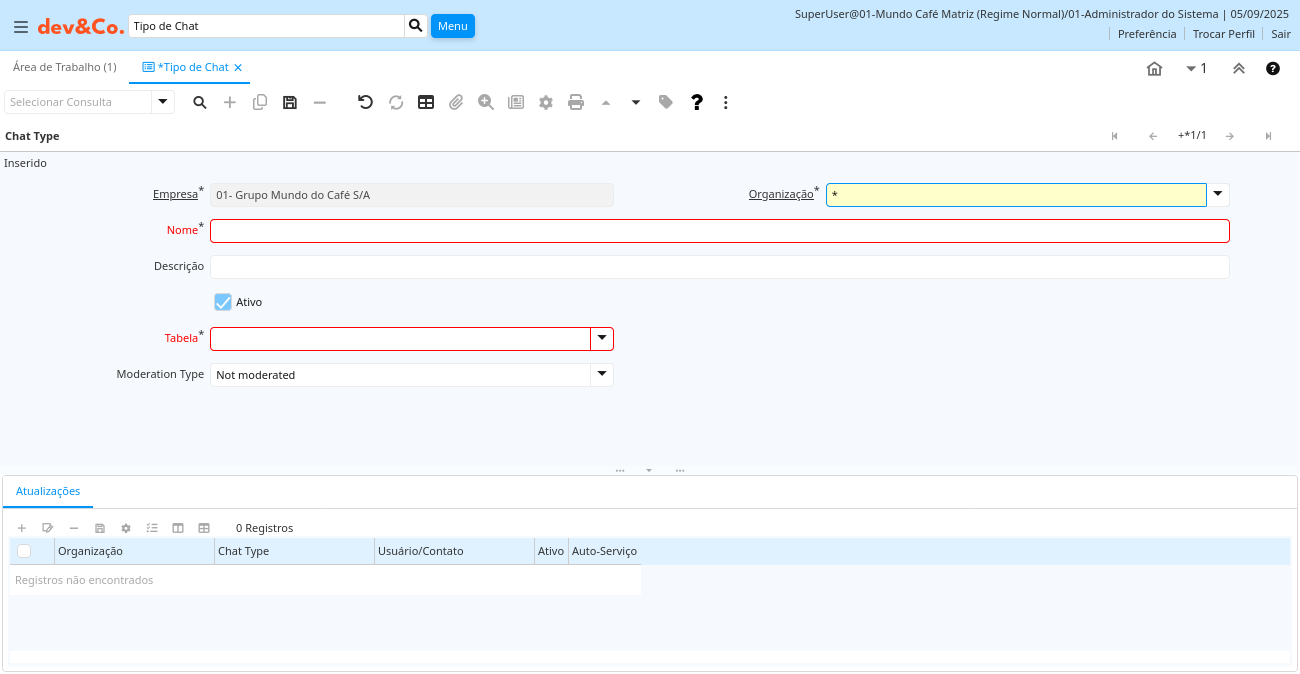Click into the Nome text field

pyautogui.click(x=719, y=231)
